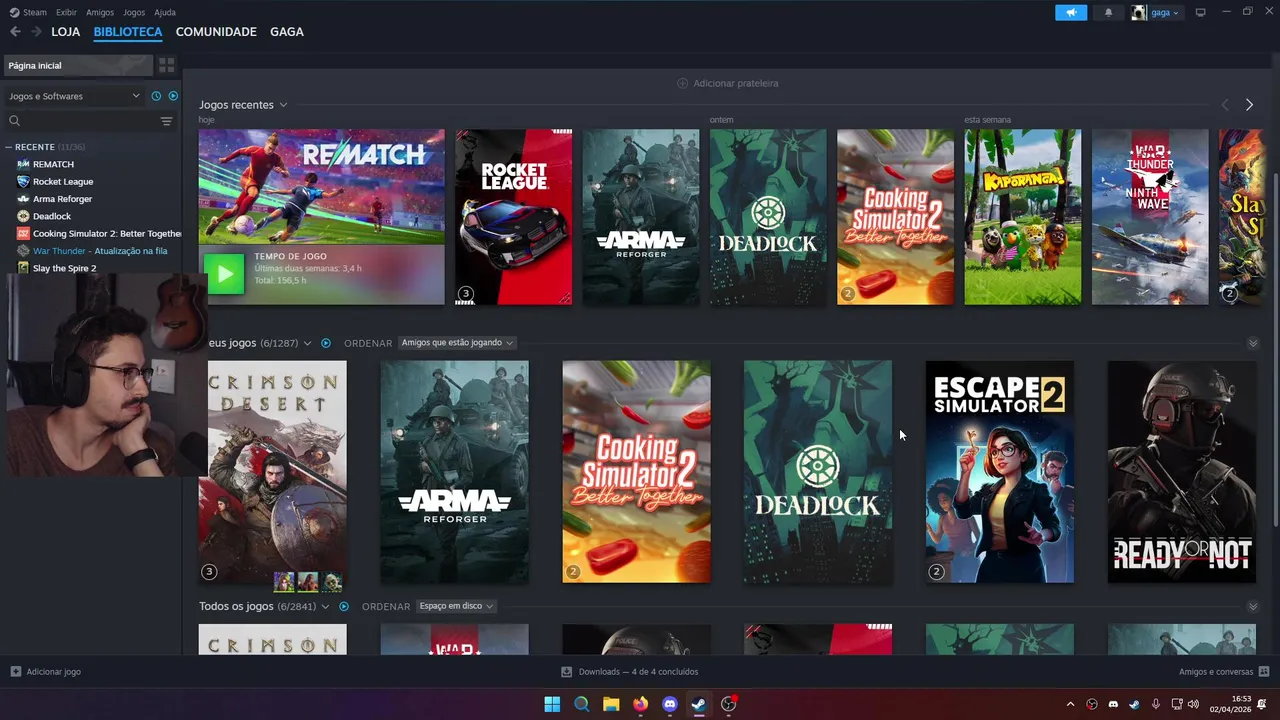Image resolution: width=1280 pixels, height=720 pixels.
Task: Select Arma Reforger in the sidebar
Action: (62, 199)
